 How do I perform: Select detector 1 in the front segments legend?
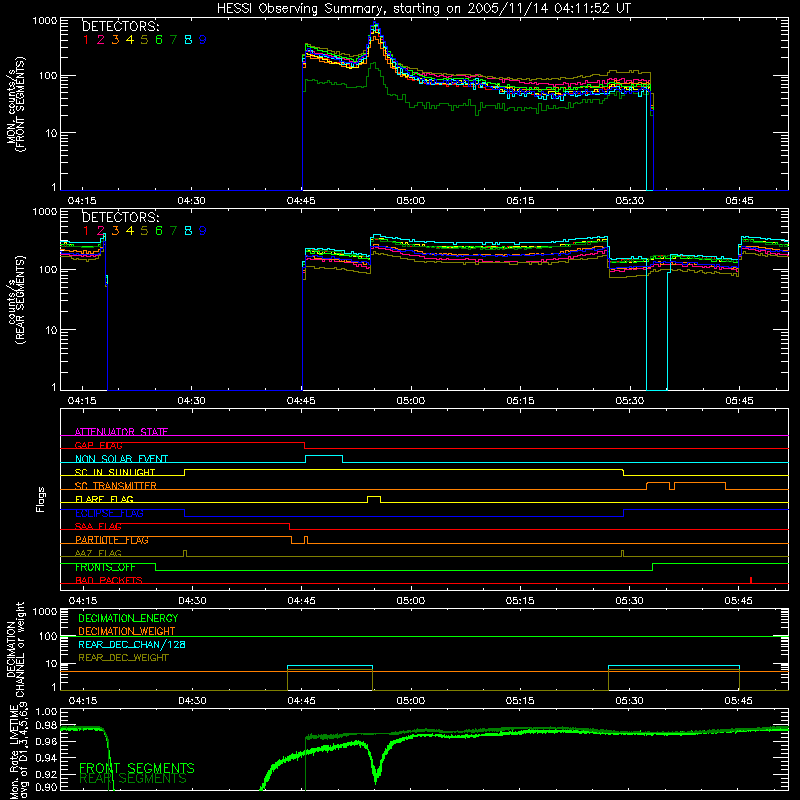86,40
